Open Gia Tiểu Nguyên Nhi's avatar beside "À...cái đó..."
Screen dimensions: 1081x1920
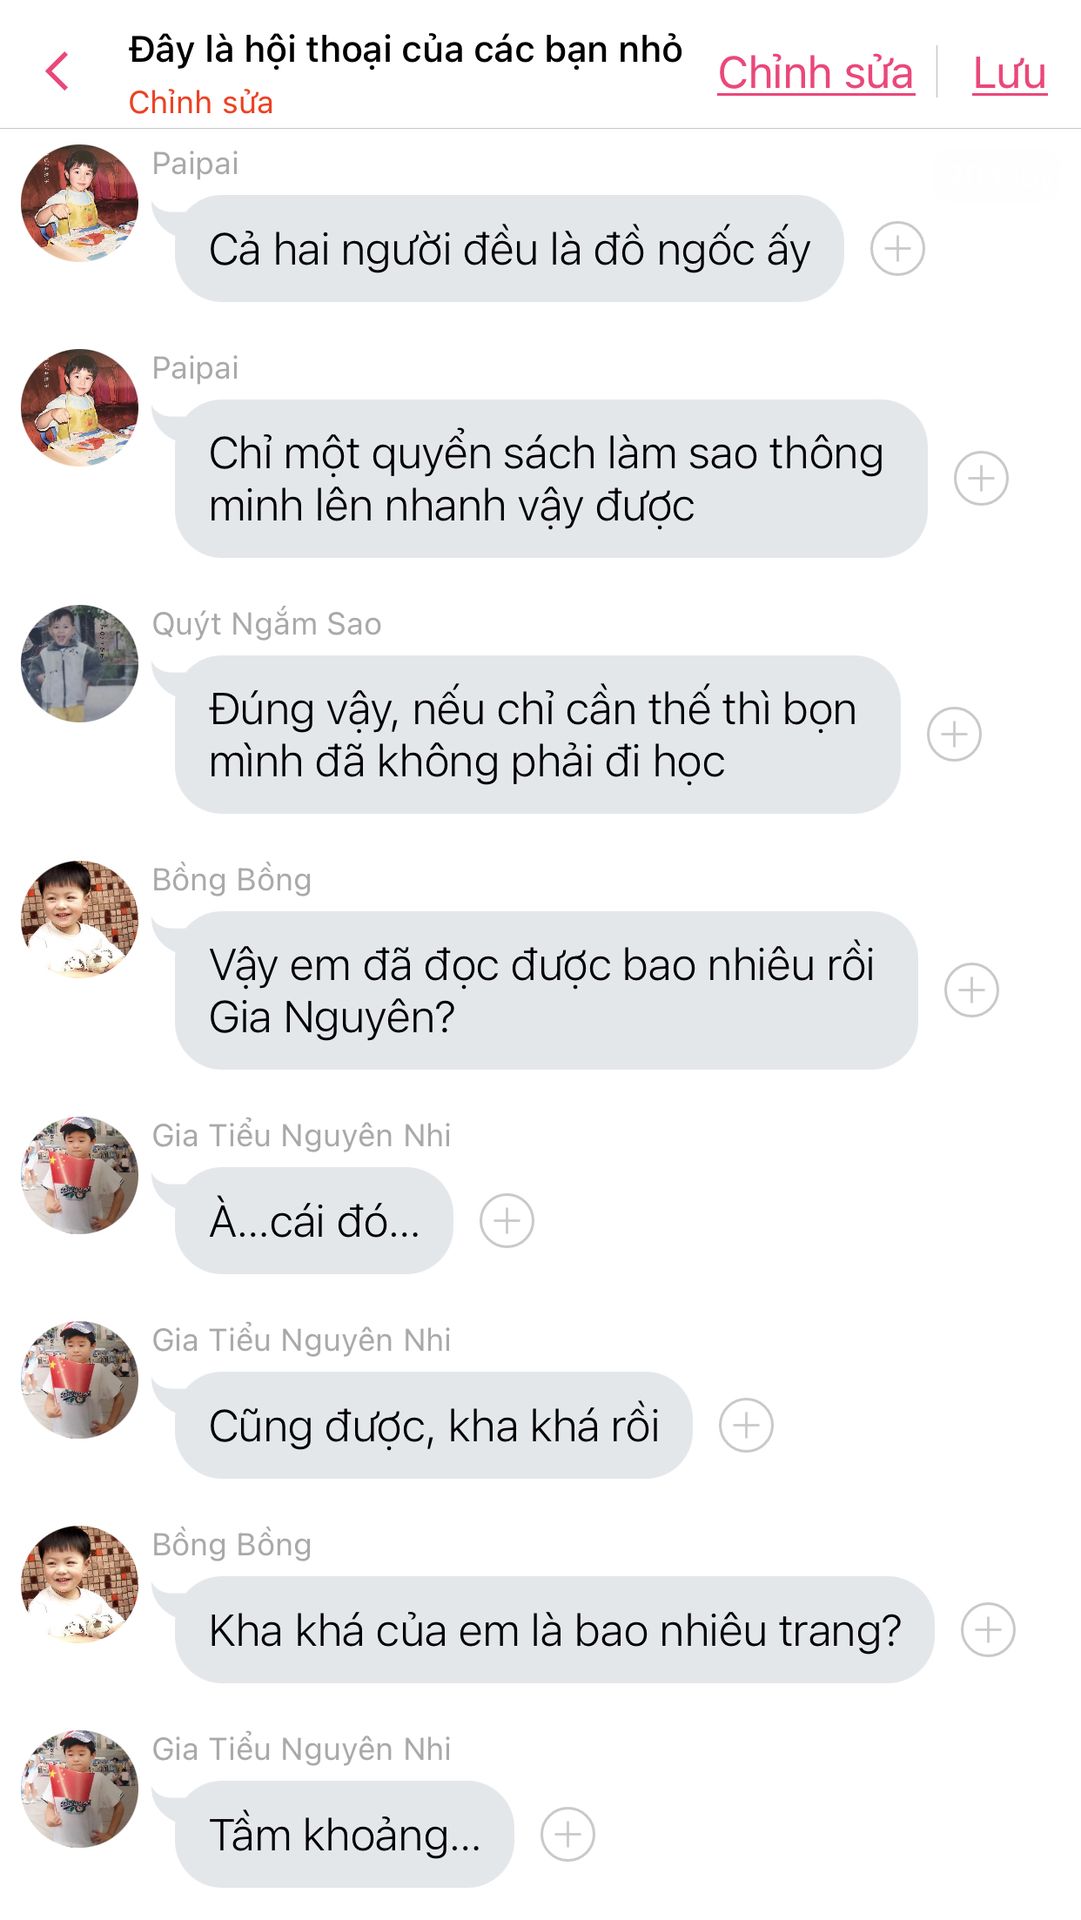pyautogui.click(x=80, y=1175)
